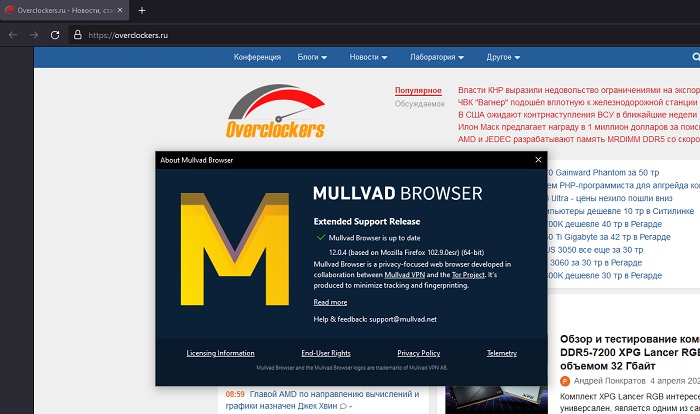Switch to the Популярное tab
The width and height of the screenshot is (700, 414).
click(418, 91)
